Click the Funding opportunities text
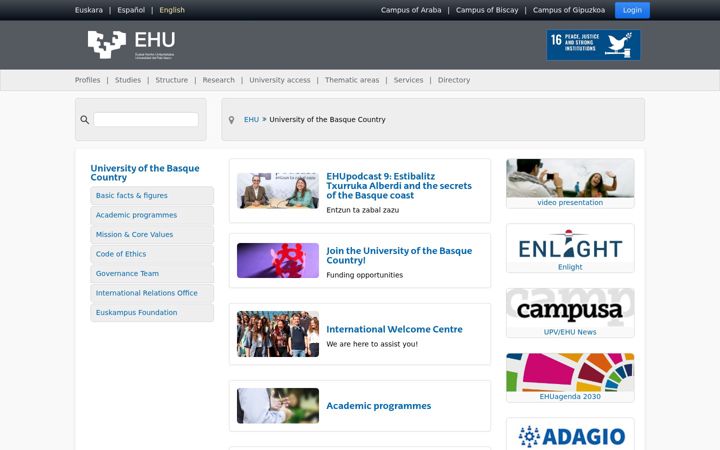Image resolution: width=720 pixels, height=450 pixels. tap(365, 275)
